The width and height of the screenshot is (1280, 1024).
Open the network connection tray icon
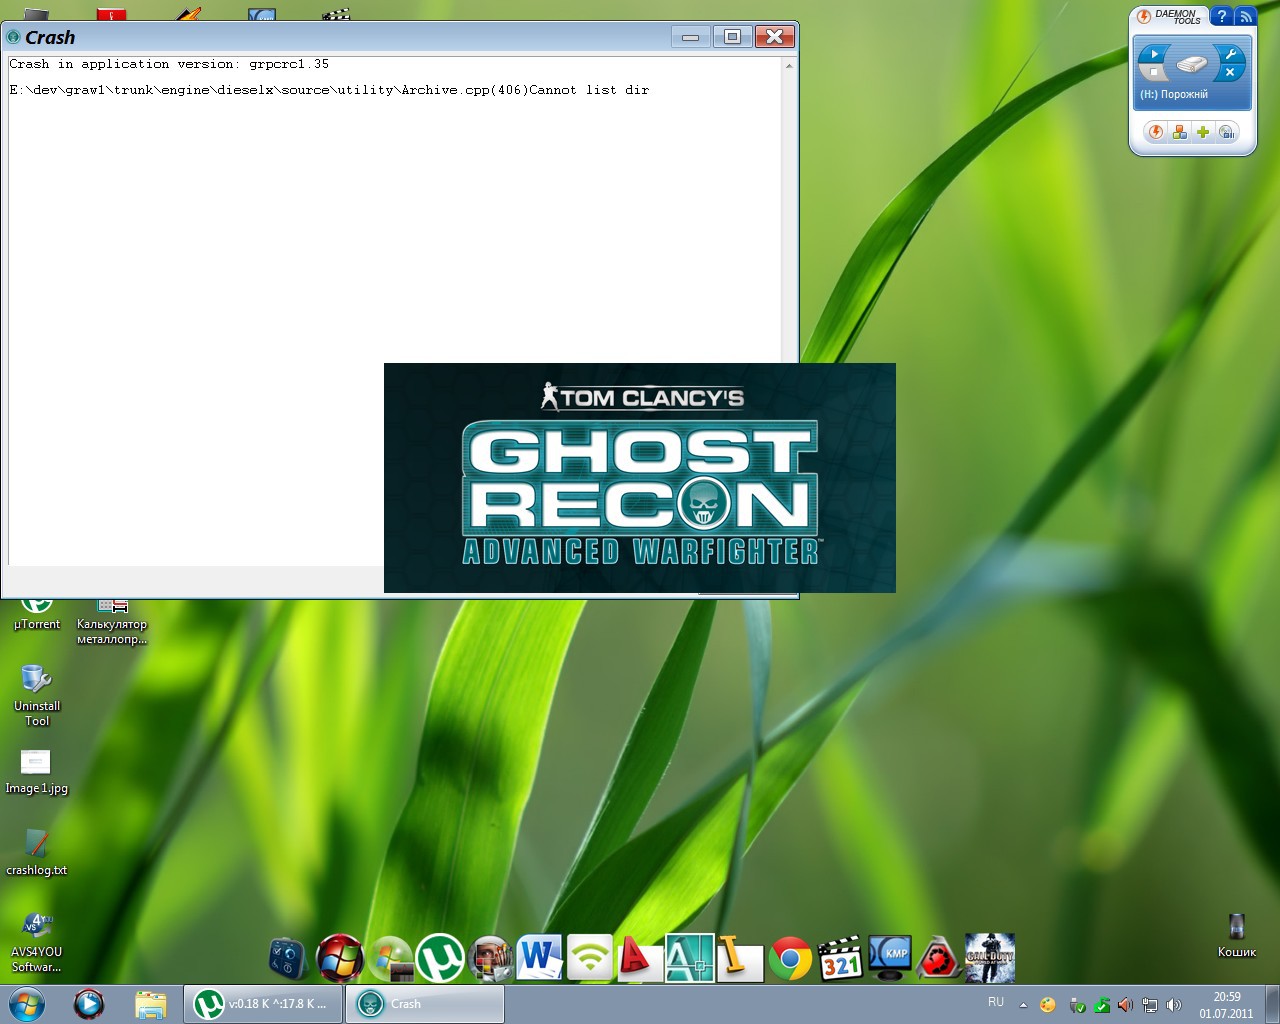pos(1150,1005)
